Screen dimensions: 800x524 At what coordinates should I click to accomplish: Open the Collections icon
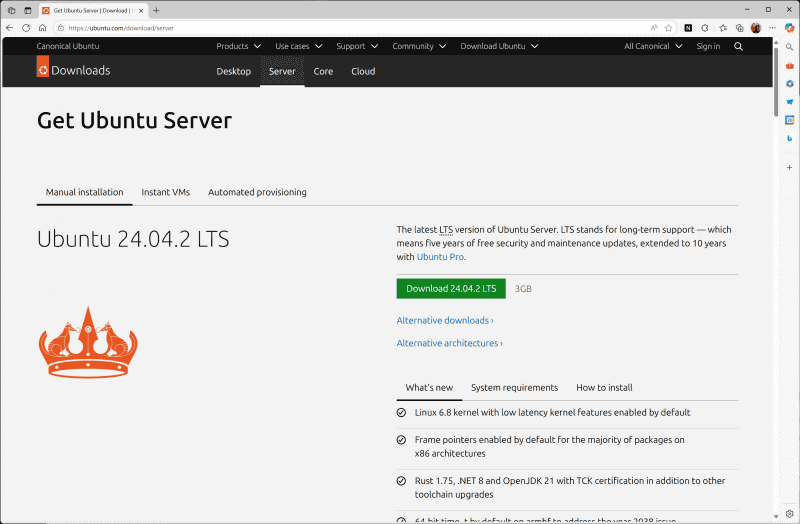739,28
